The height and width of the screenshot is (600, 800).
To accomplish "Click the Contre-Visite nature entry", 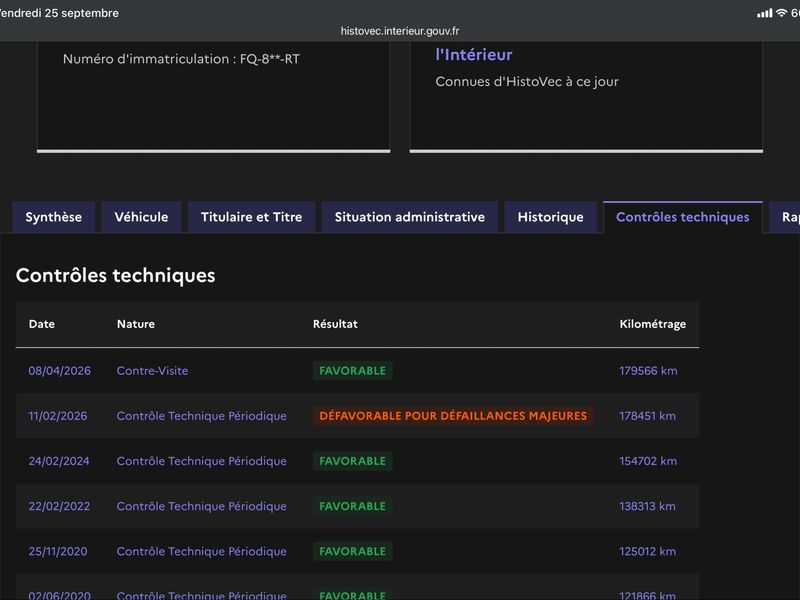I will pyautogui.click(x=153, y=371).
